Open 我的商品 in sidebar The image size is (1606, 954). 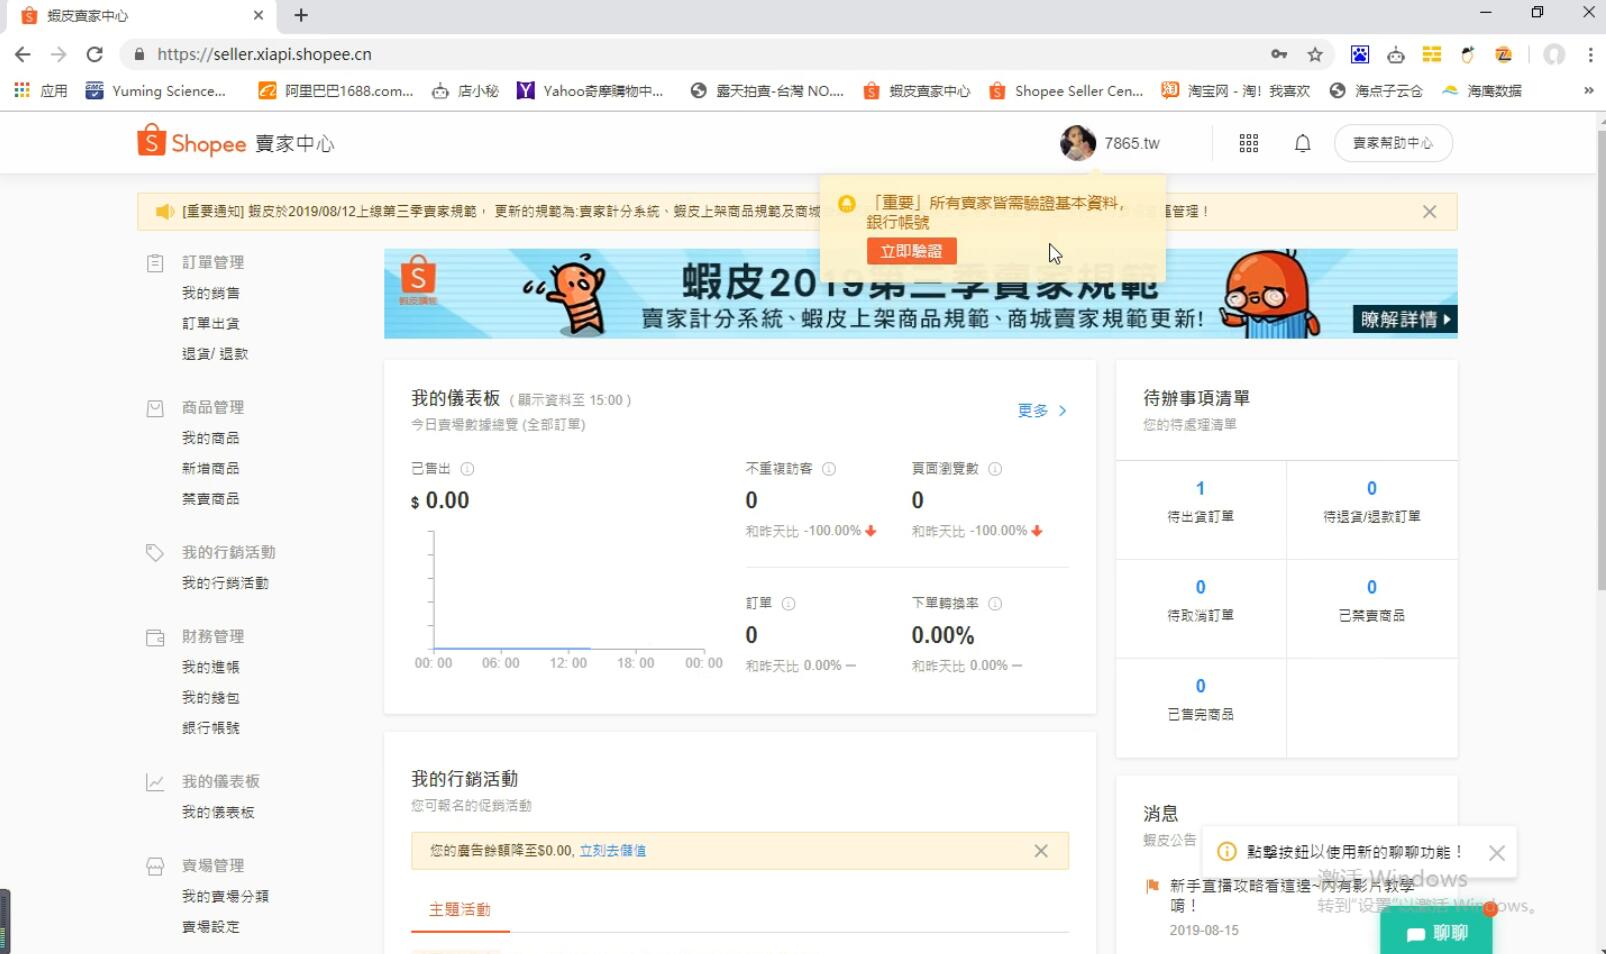211,438
